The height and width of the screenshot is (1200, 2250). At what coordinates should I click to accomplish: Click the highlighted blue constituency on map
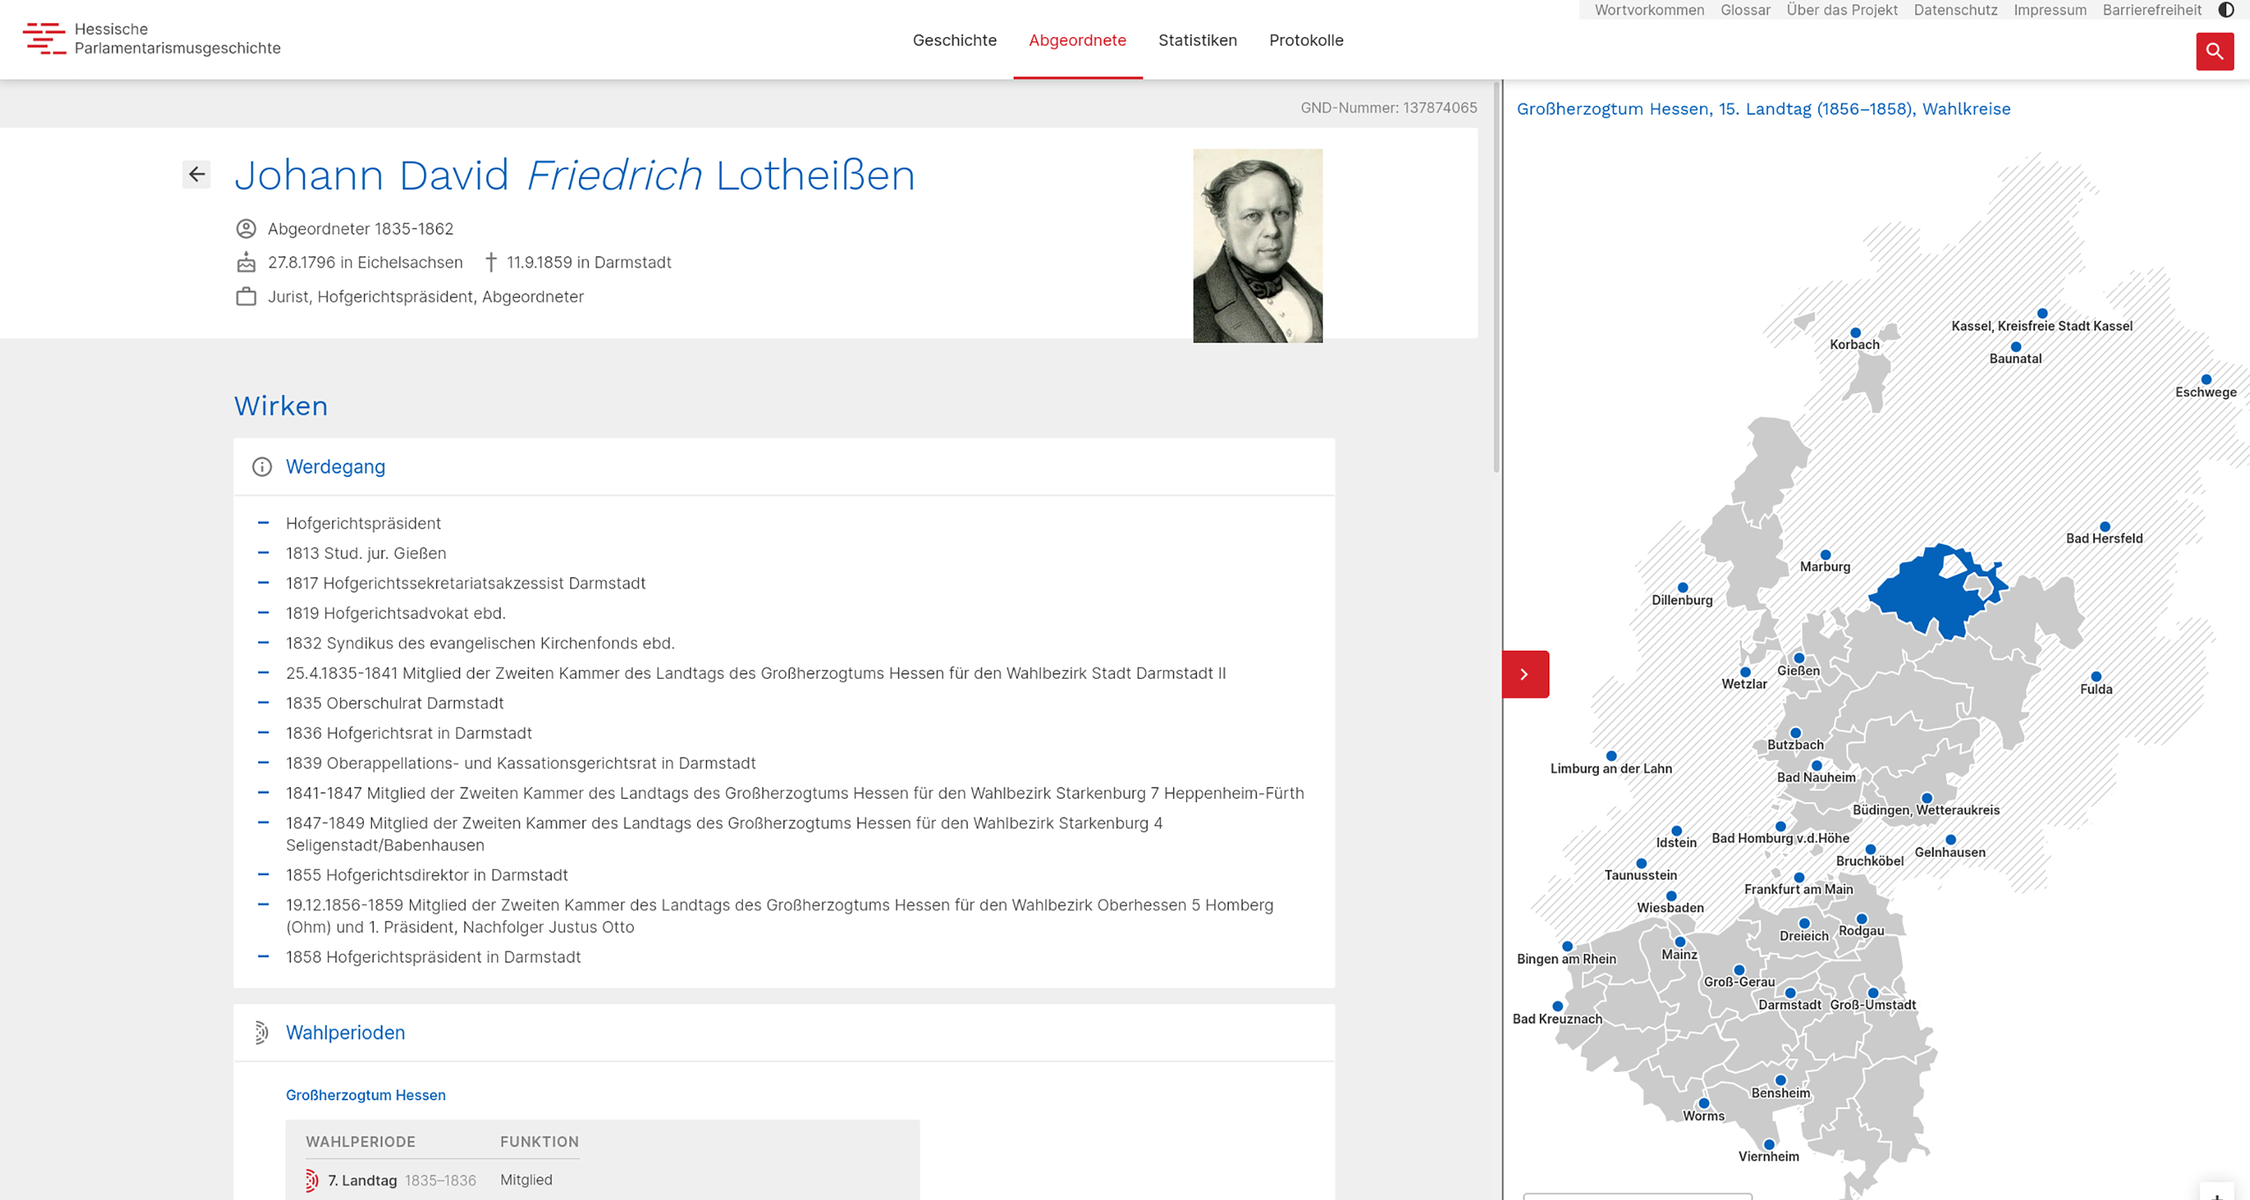pos(1920,595)
